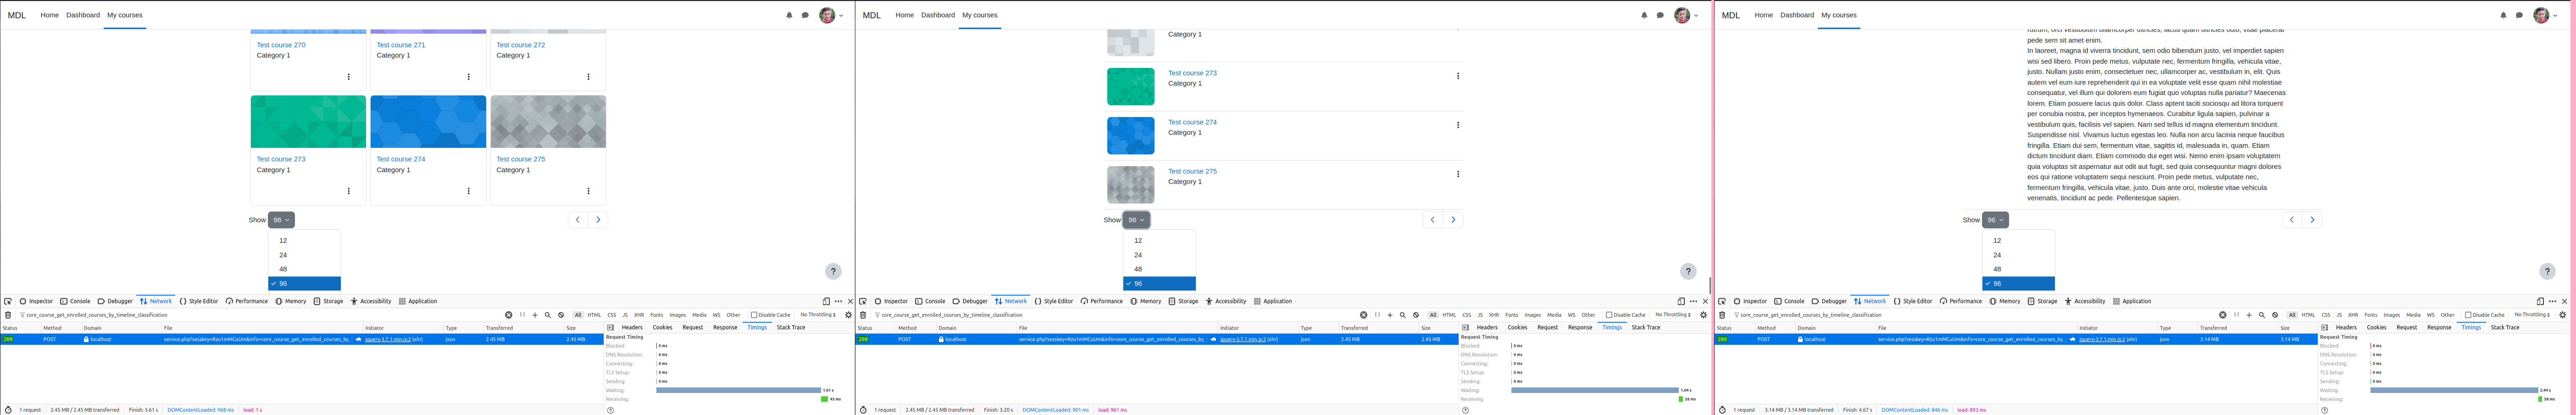Open actions menu for Test course 273 card
2576x415 pixels.
tap(348, 191)
